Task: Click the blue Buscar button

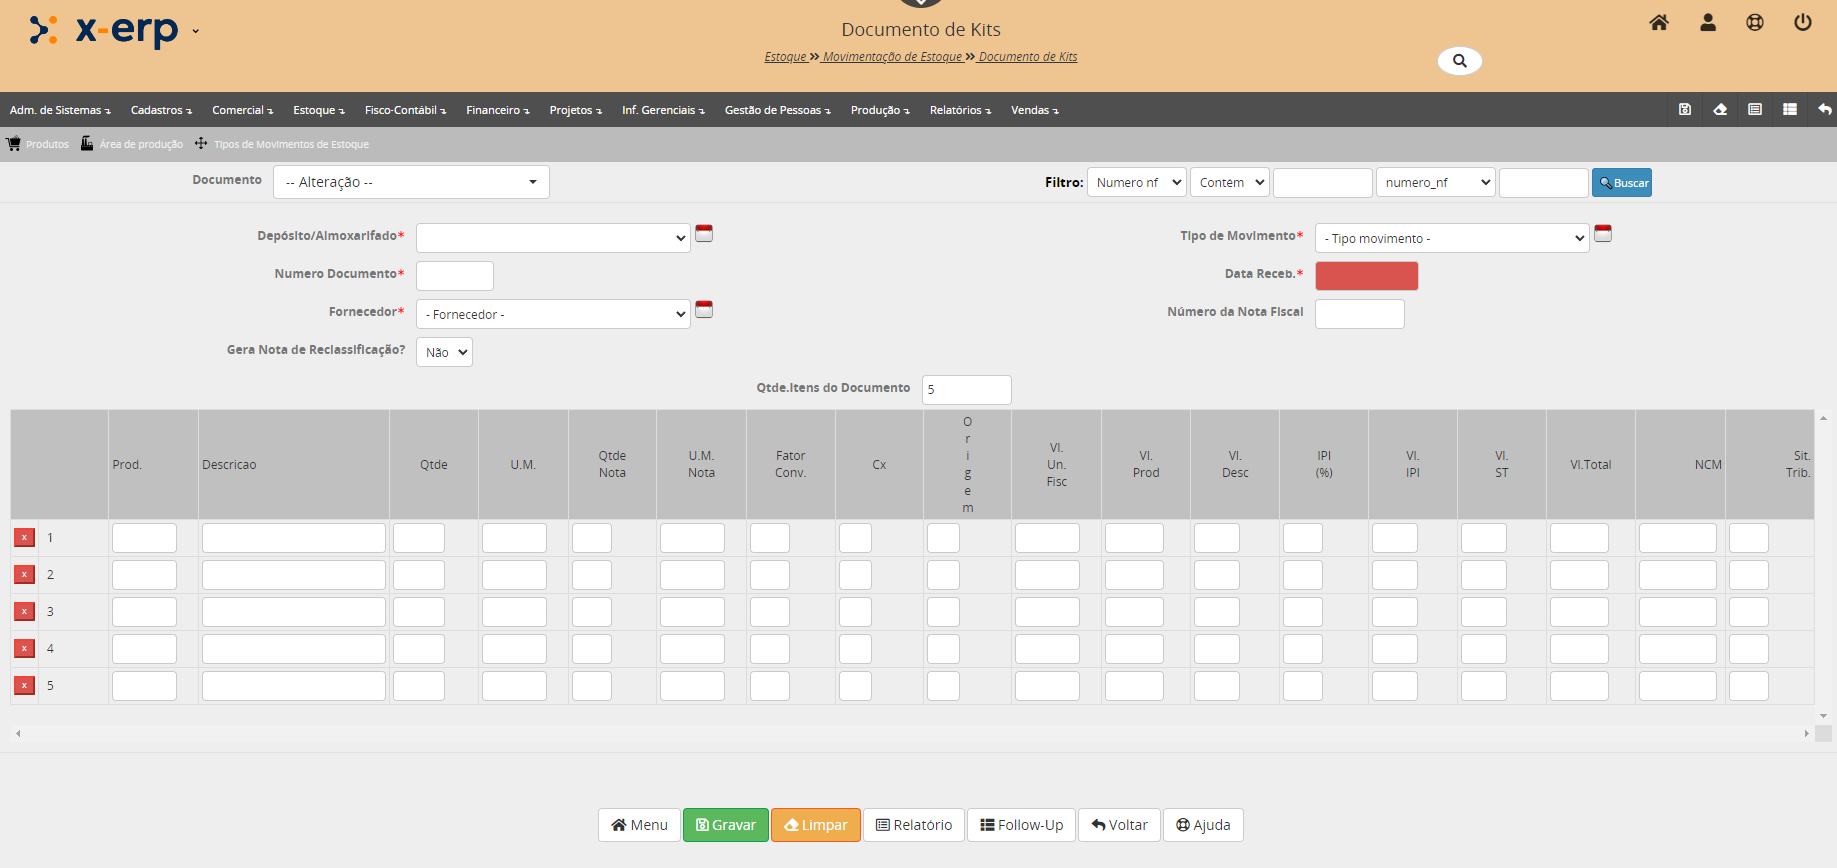Action: (1622, 183)
